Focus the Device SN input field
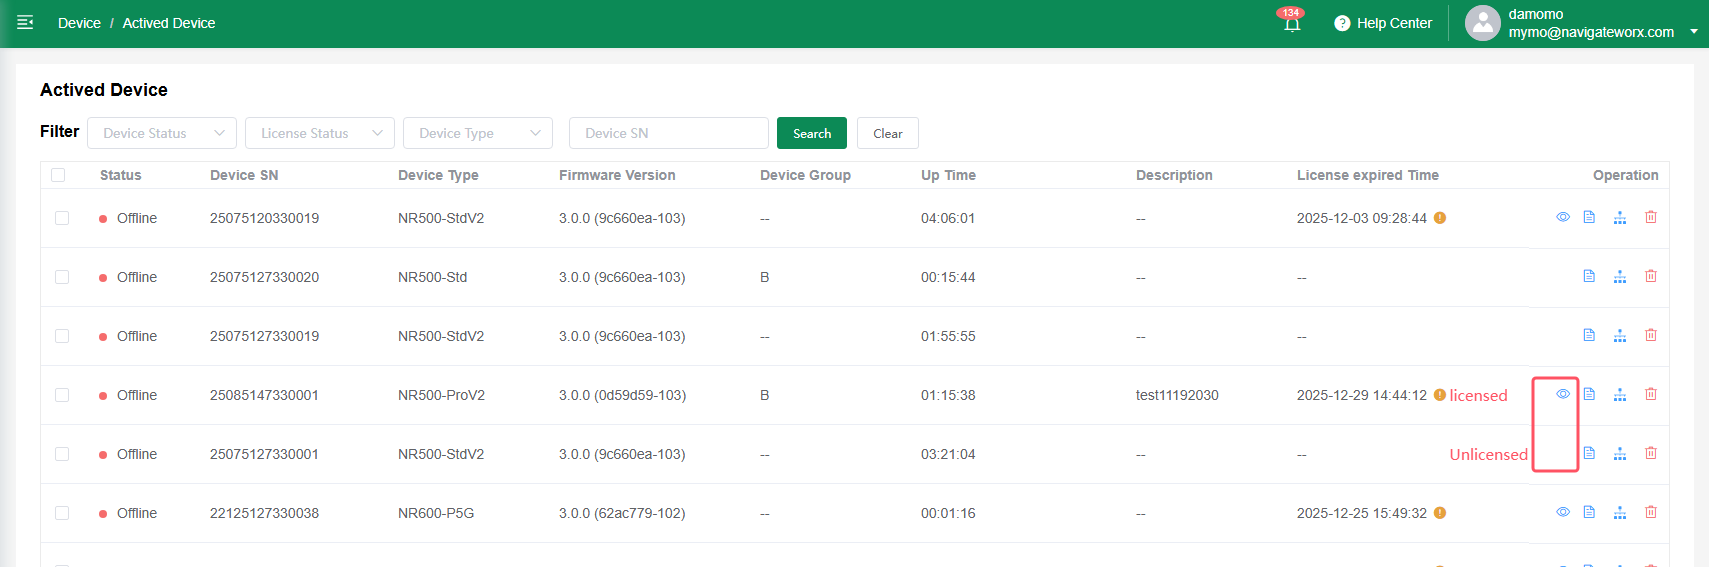 click(x=668, y=133)
